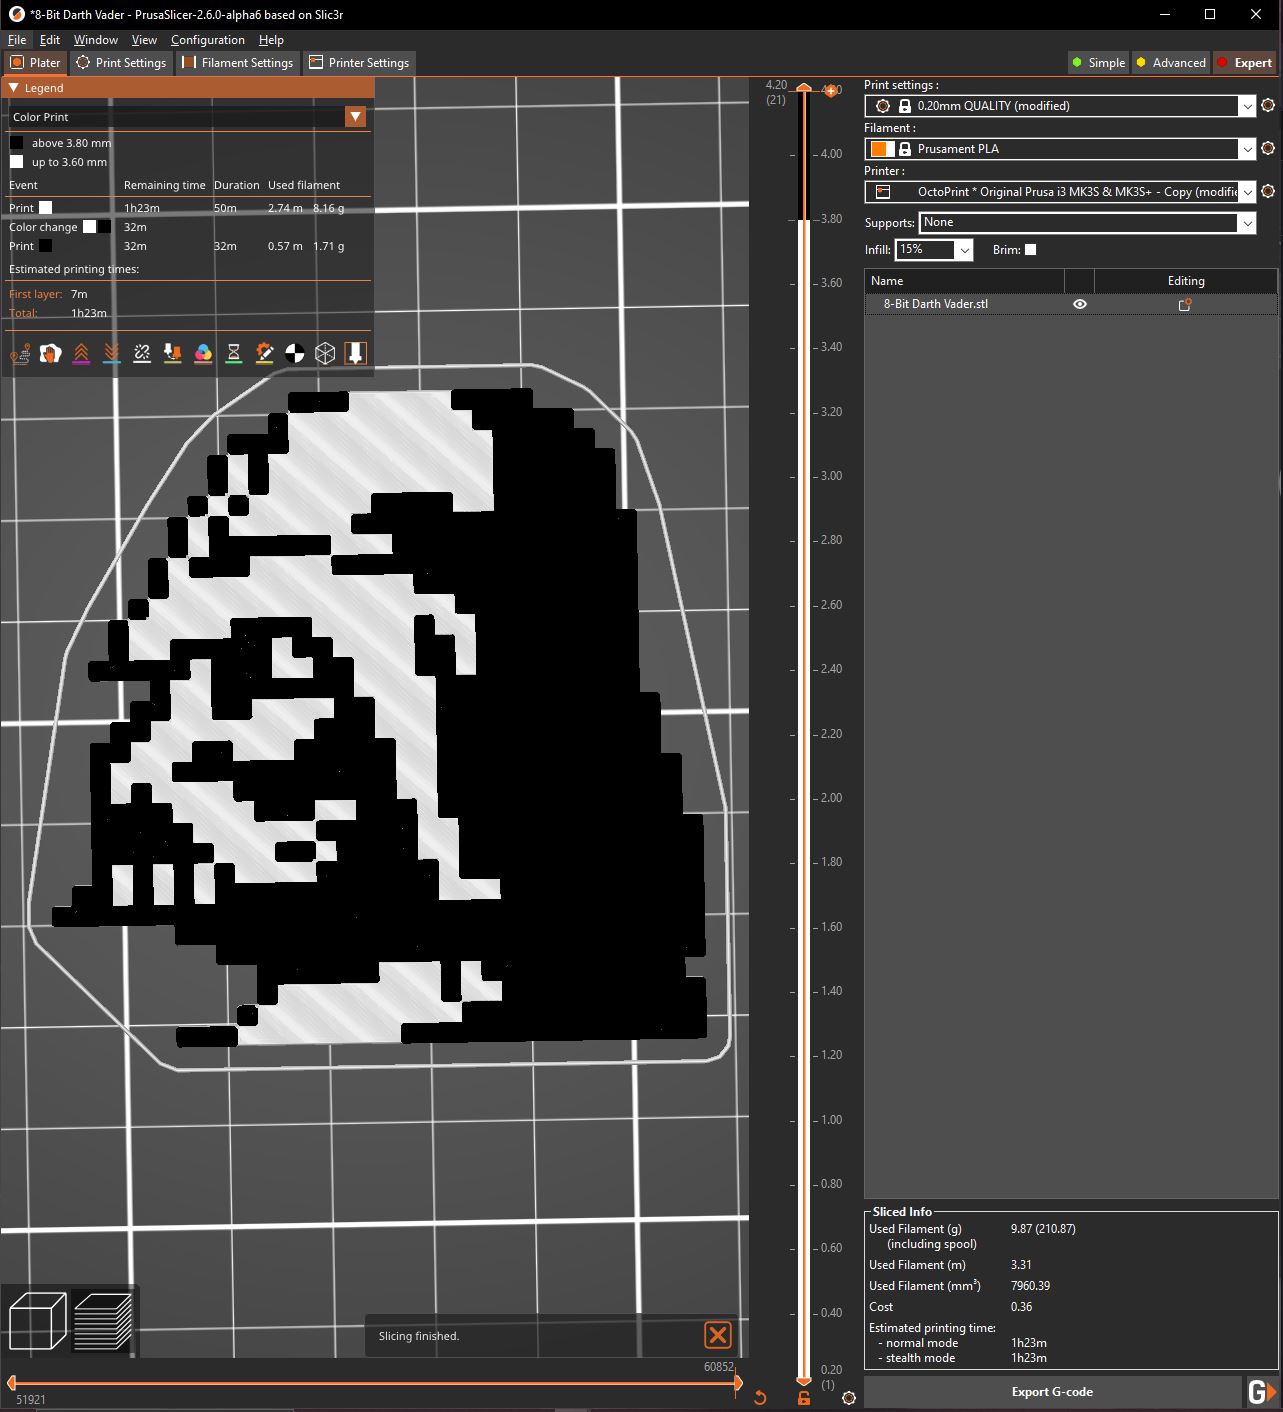1283x1412 pixels.
Task: Click the Export G-code button
Action: click(x=1053, y=1391)
